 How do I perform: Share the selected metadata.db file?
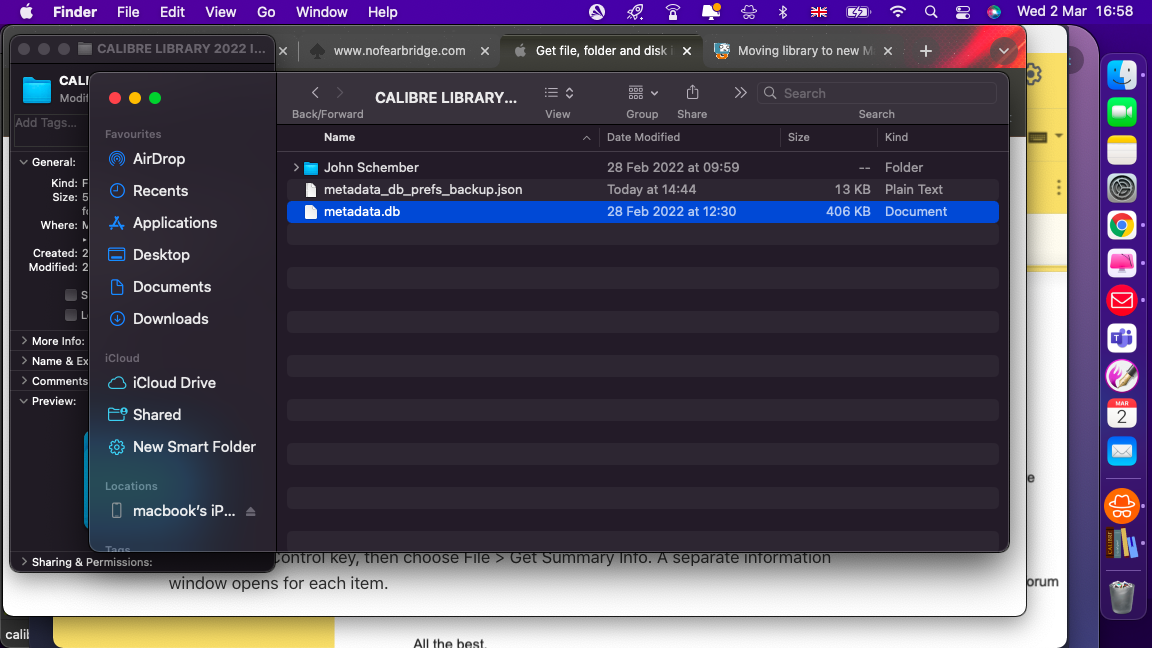[x=692, y=93]
